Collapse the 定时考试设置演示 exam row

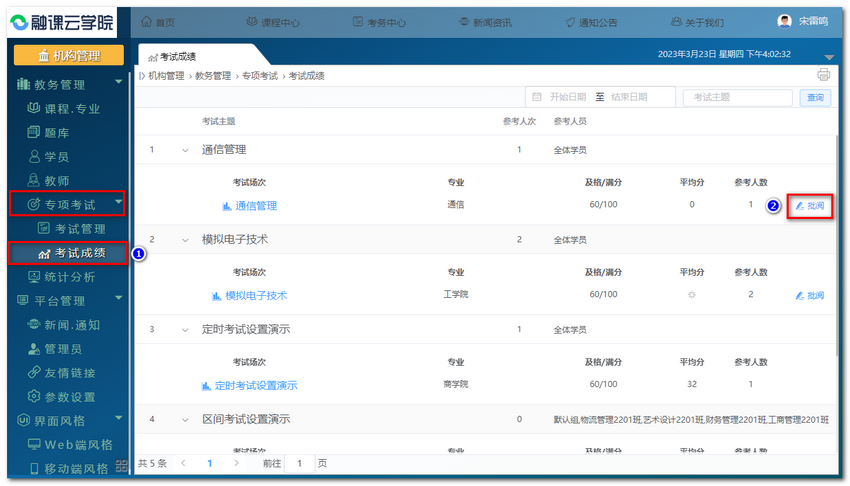[x=185, y=330]
